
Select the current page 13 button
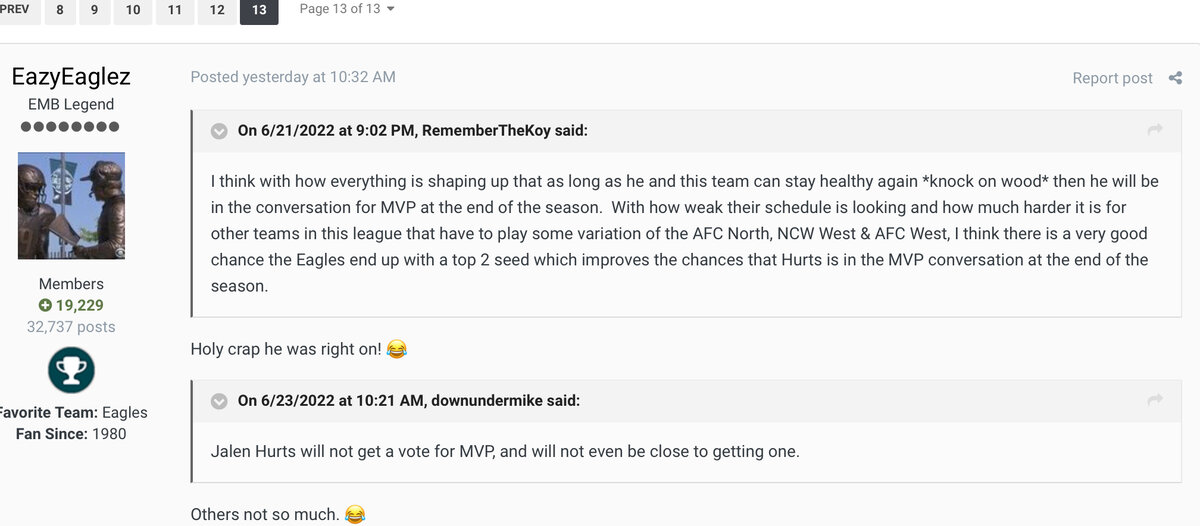click(x=259, y=10)
